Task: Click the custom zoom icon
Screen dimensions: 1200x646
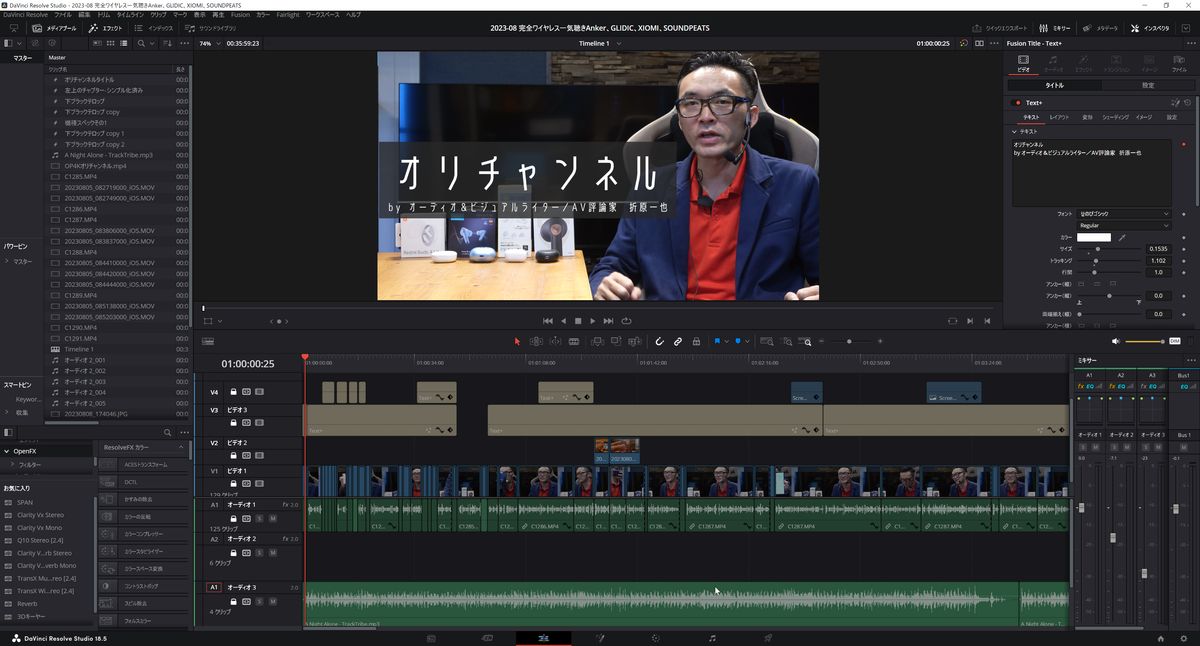Action: [806, 341]
